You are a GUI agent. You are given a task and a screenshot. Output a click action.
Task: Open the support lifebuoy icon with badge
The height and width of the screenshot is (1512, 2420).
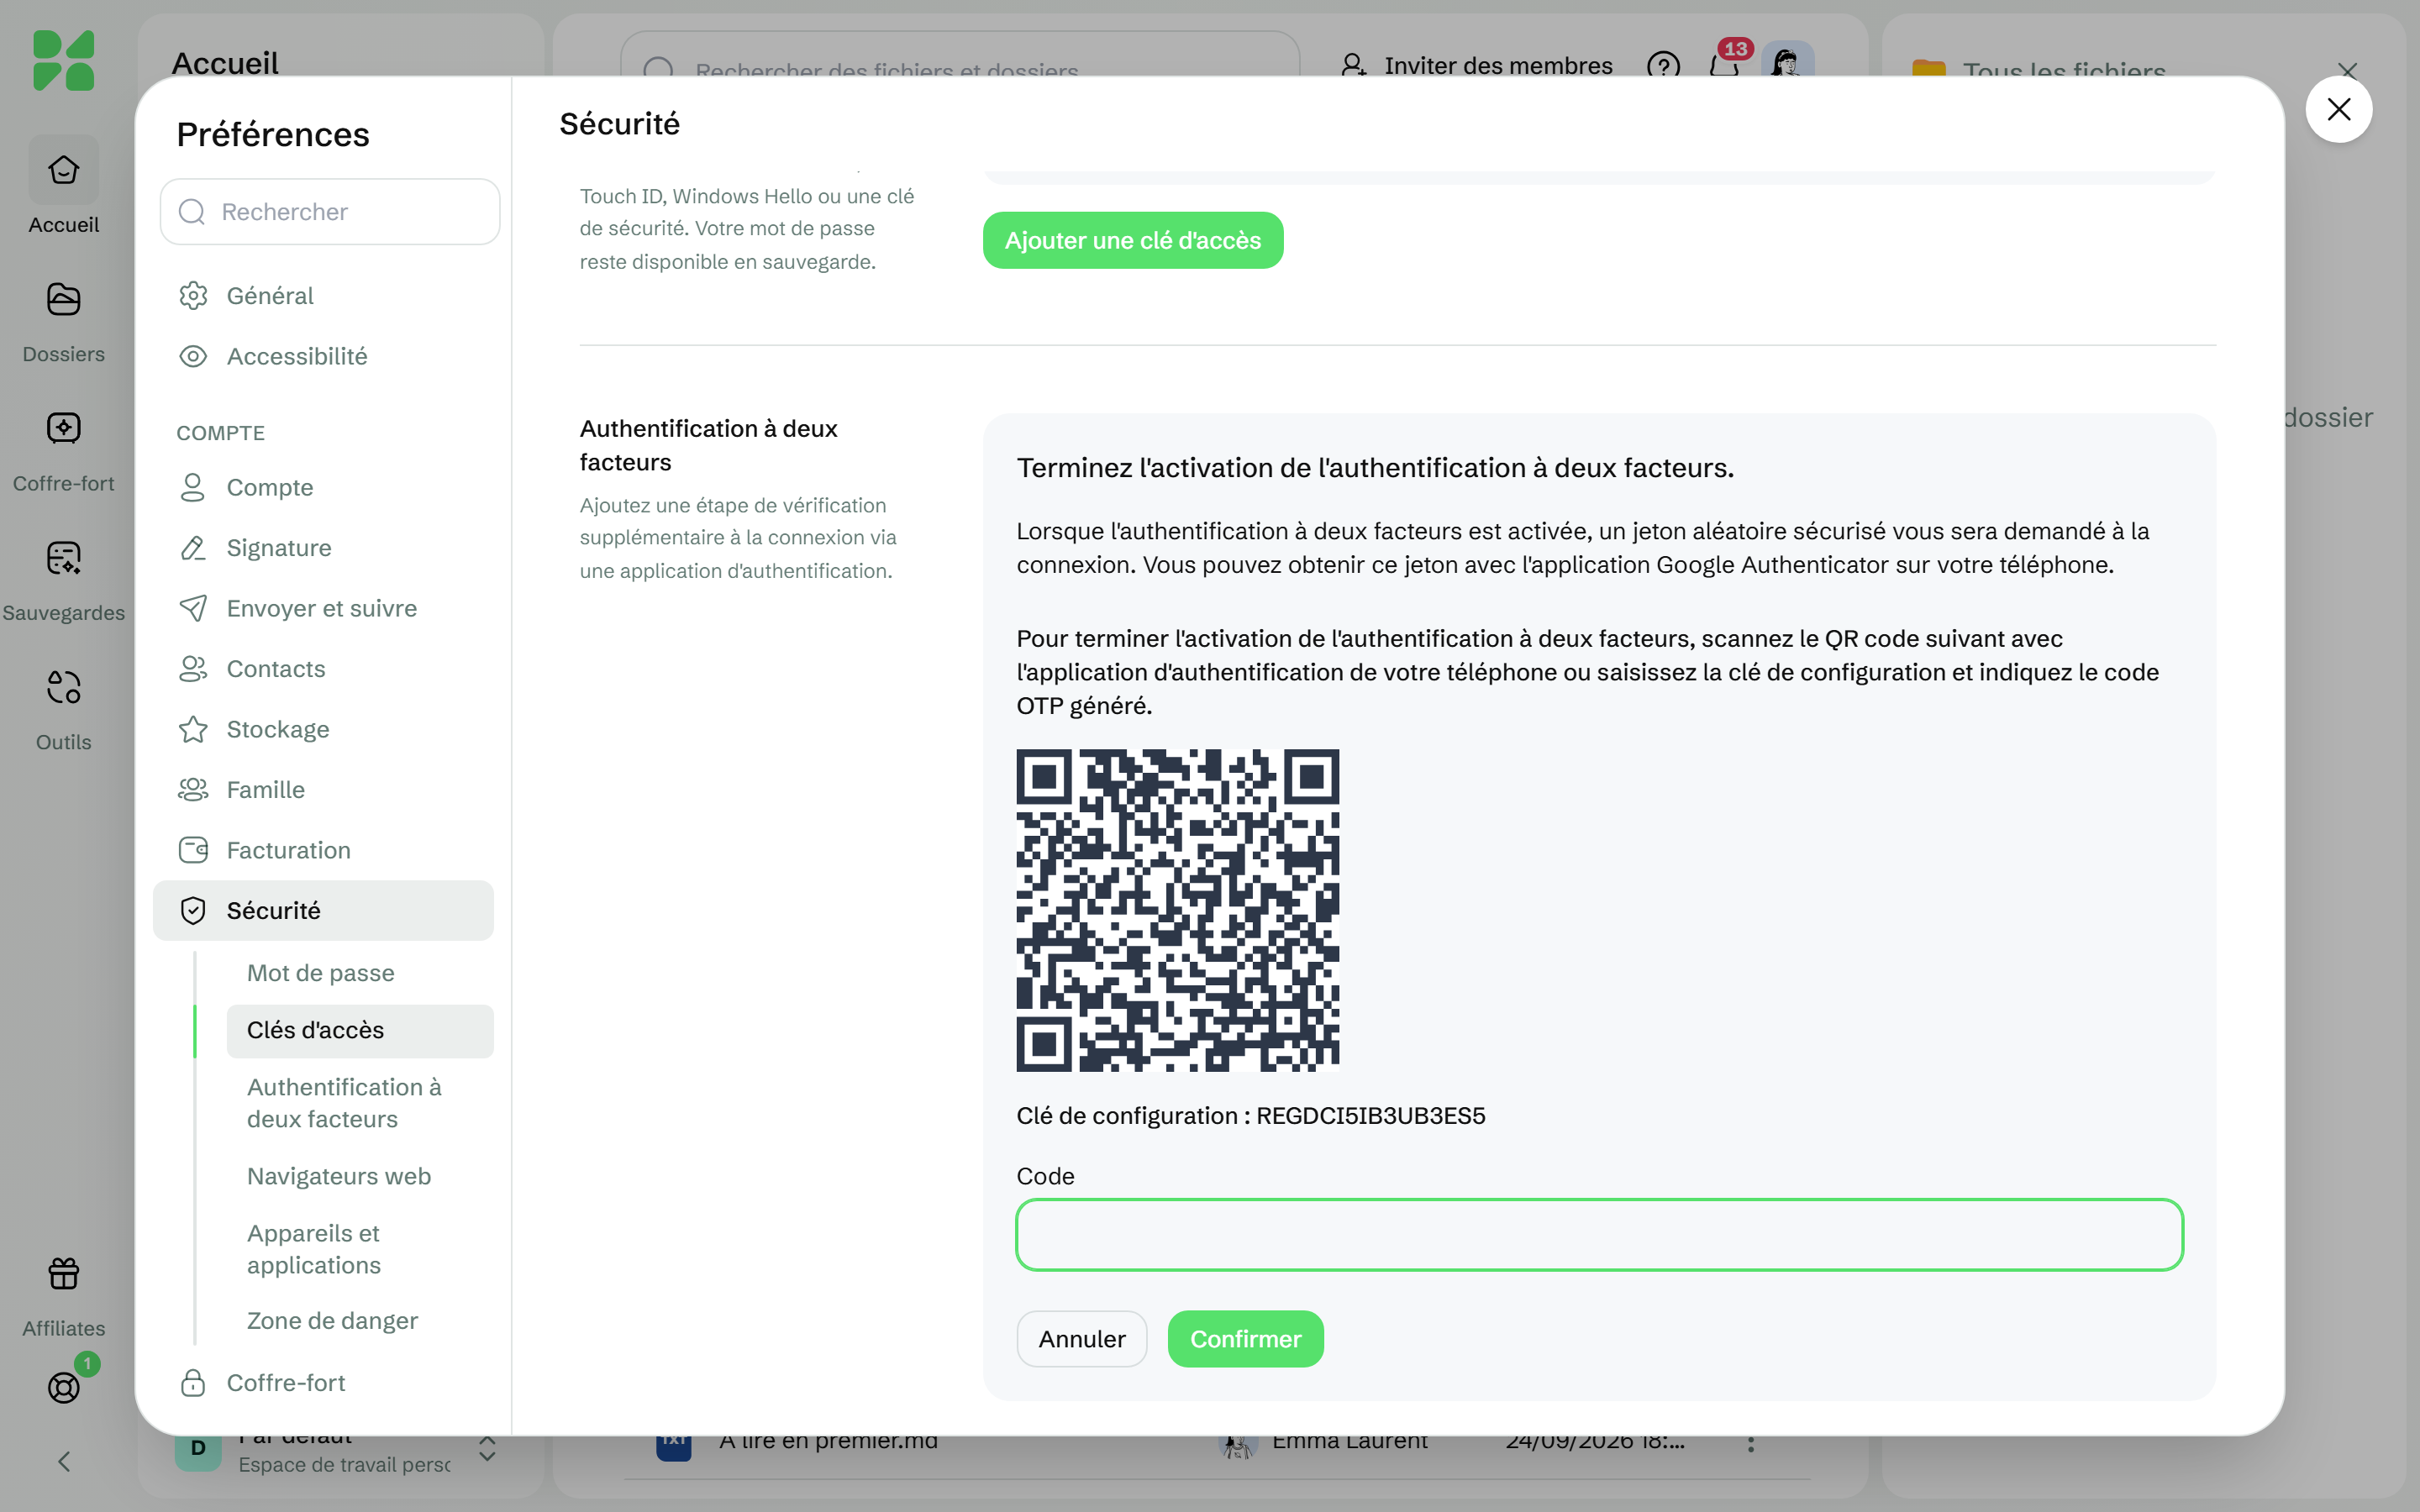[64, 1387]
